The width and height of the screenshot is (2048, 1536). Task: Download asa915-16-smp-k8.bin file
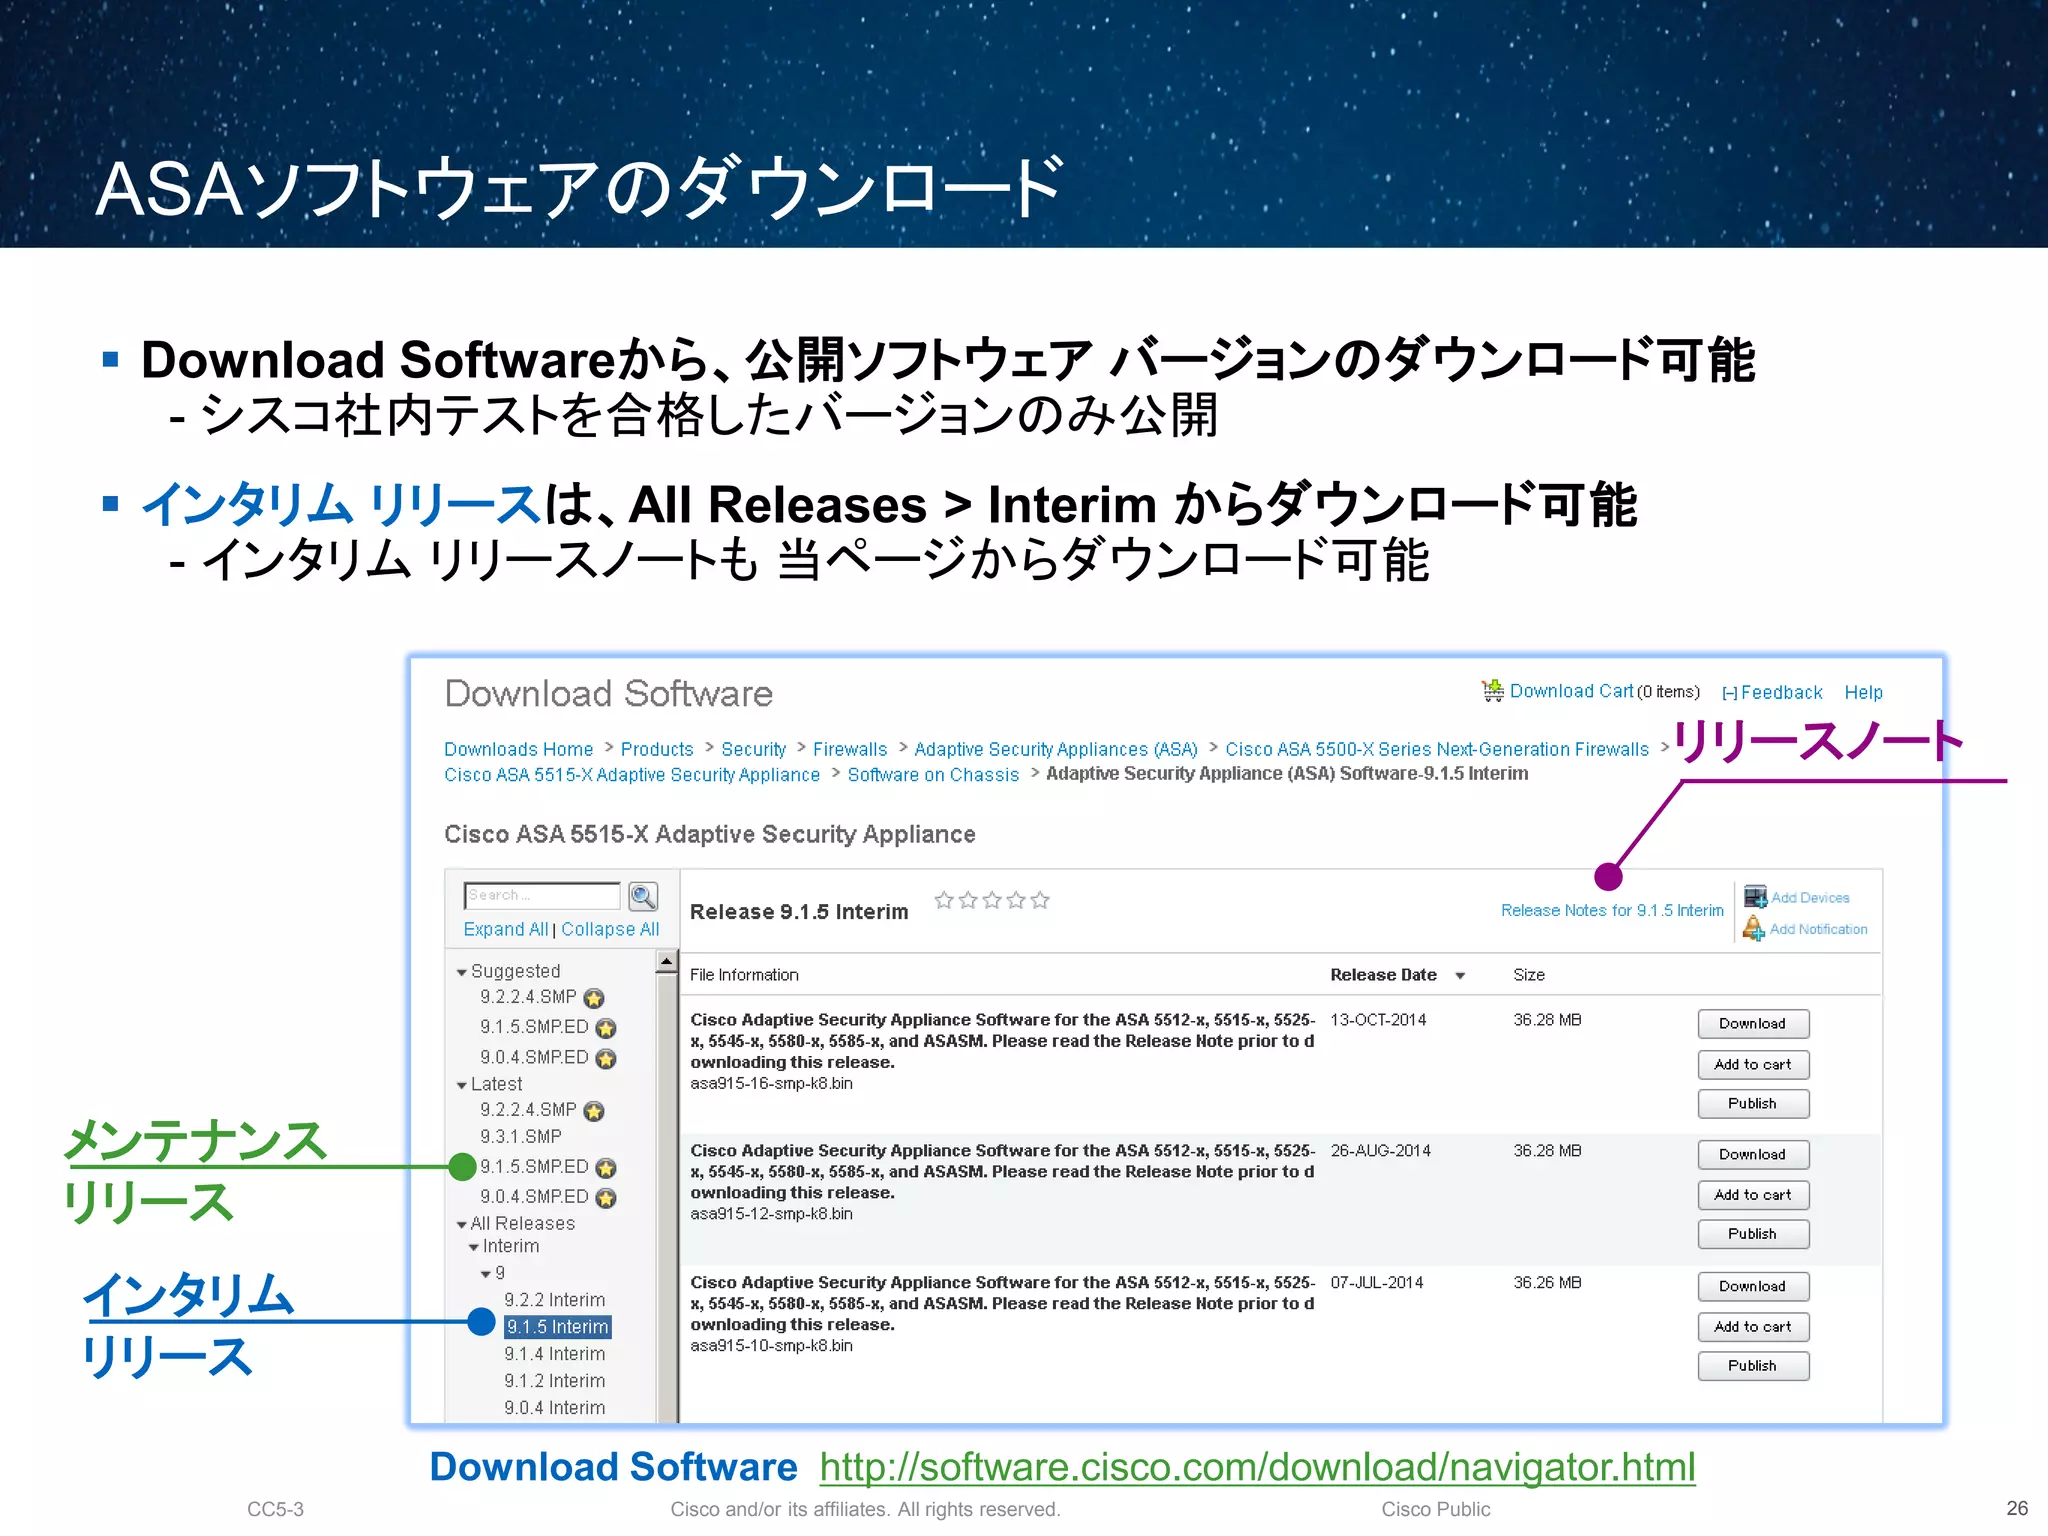pos(1753,1024)
